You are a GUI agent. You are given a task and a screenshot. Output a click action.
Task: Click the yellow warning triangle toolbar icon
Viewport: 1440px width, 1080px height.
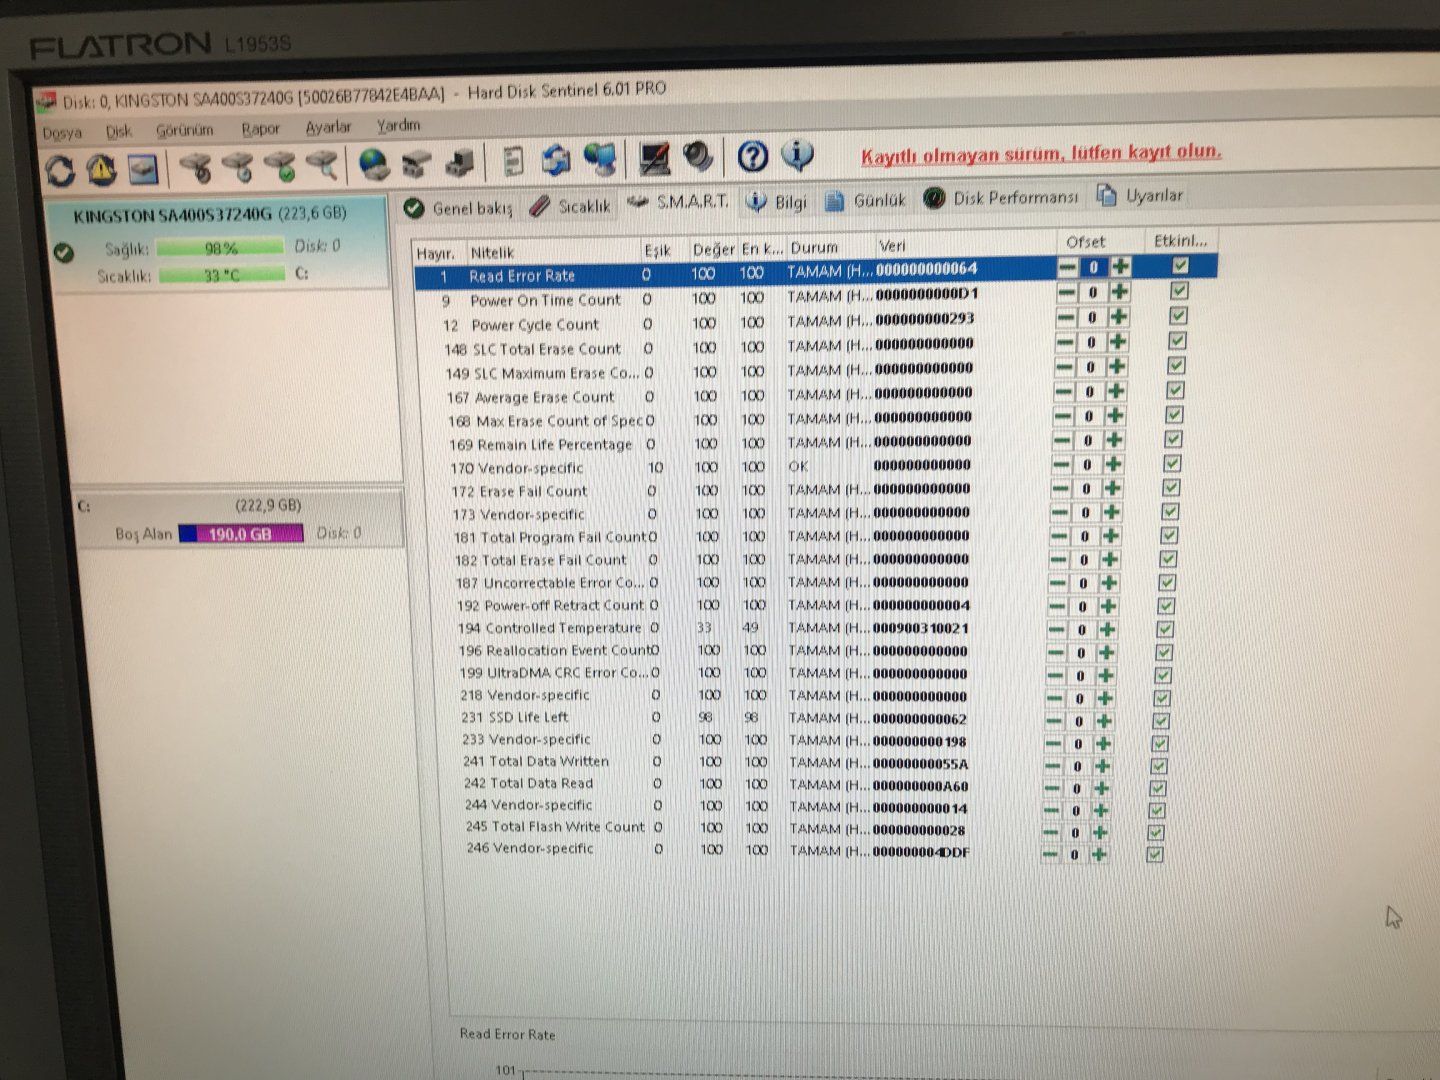tap(100, 170)
